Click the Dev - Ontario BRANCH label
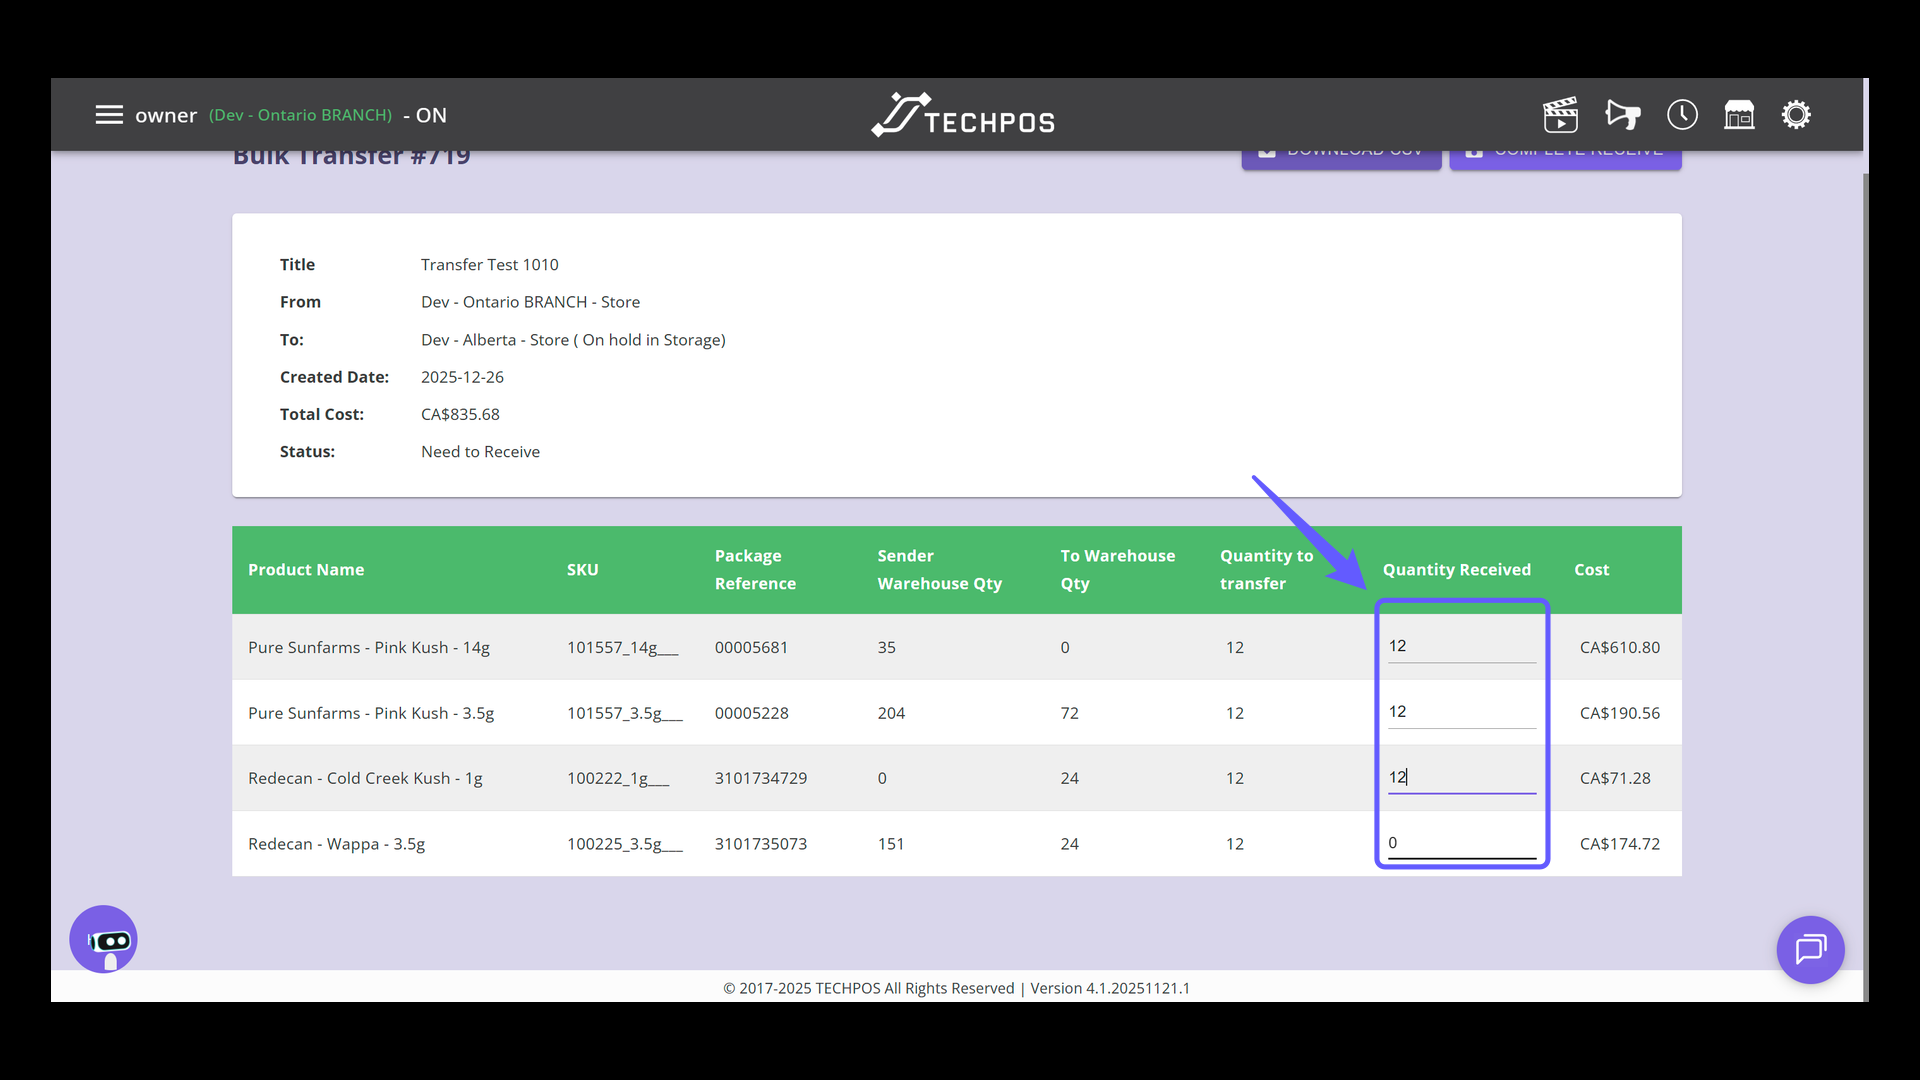Image resolution: width=1920 pixels, height=1080 pixels. coord(300,116)
